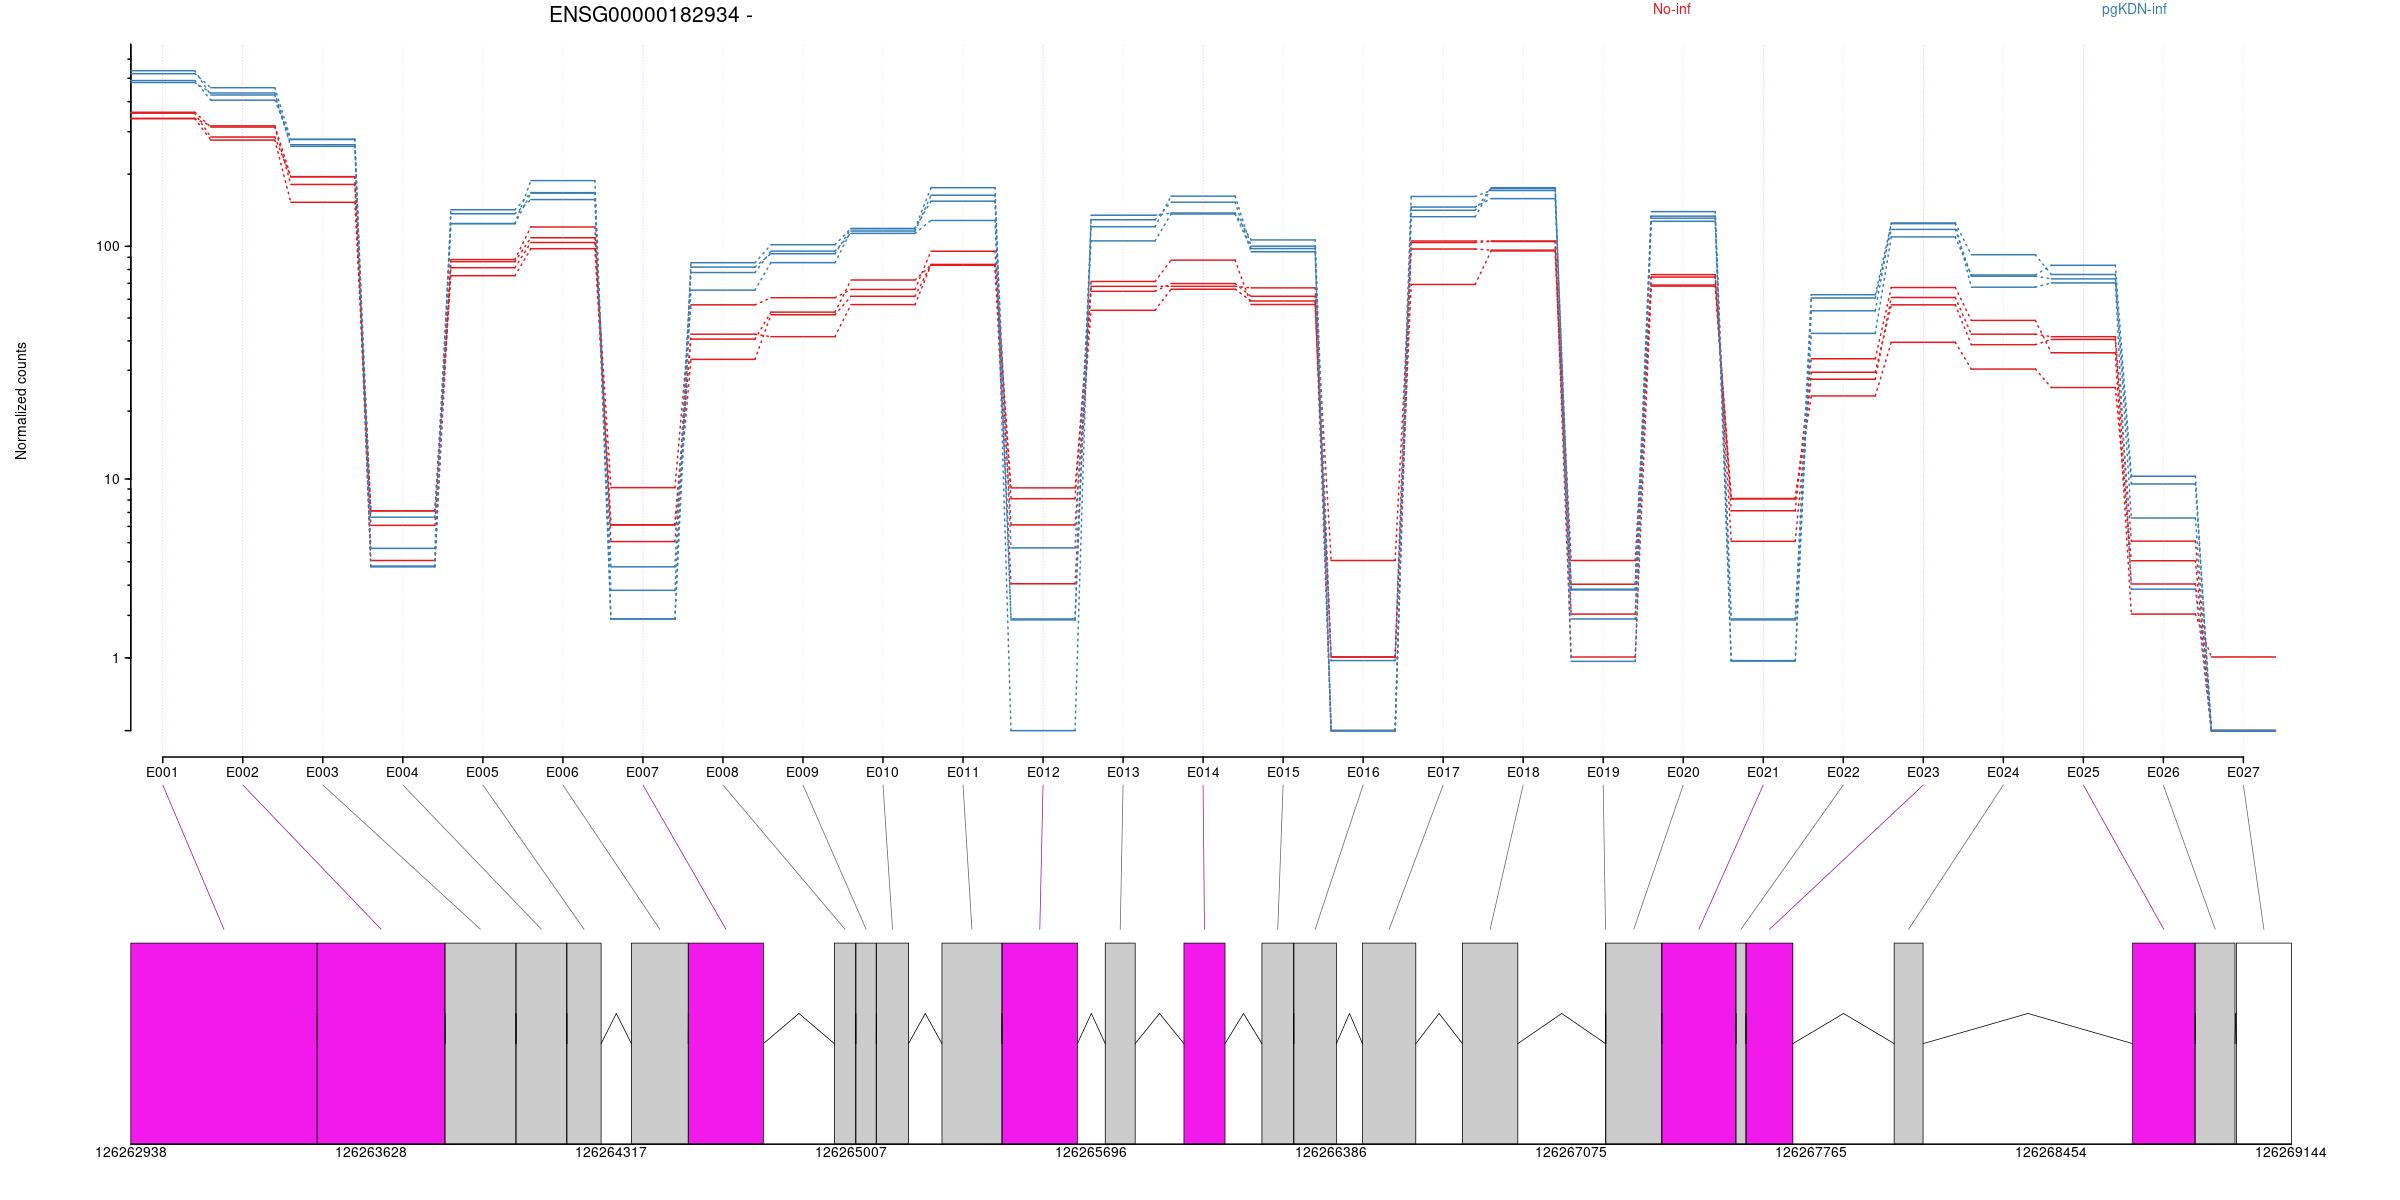
Task: Click the E024 exon axis label
Action: coord(2003,772)
